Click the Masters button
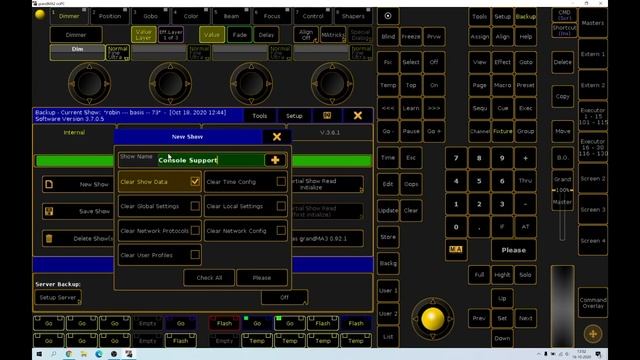Screen dimensions: 640x360 point(593,23)
